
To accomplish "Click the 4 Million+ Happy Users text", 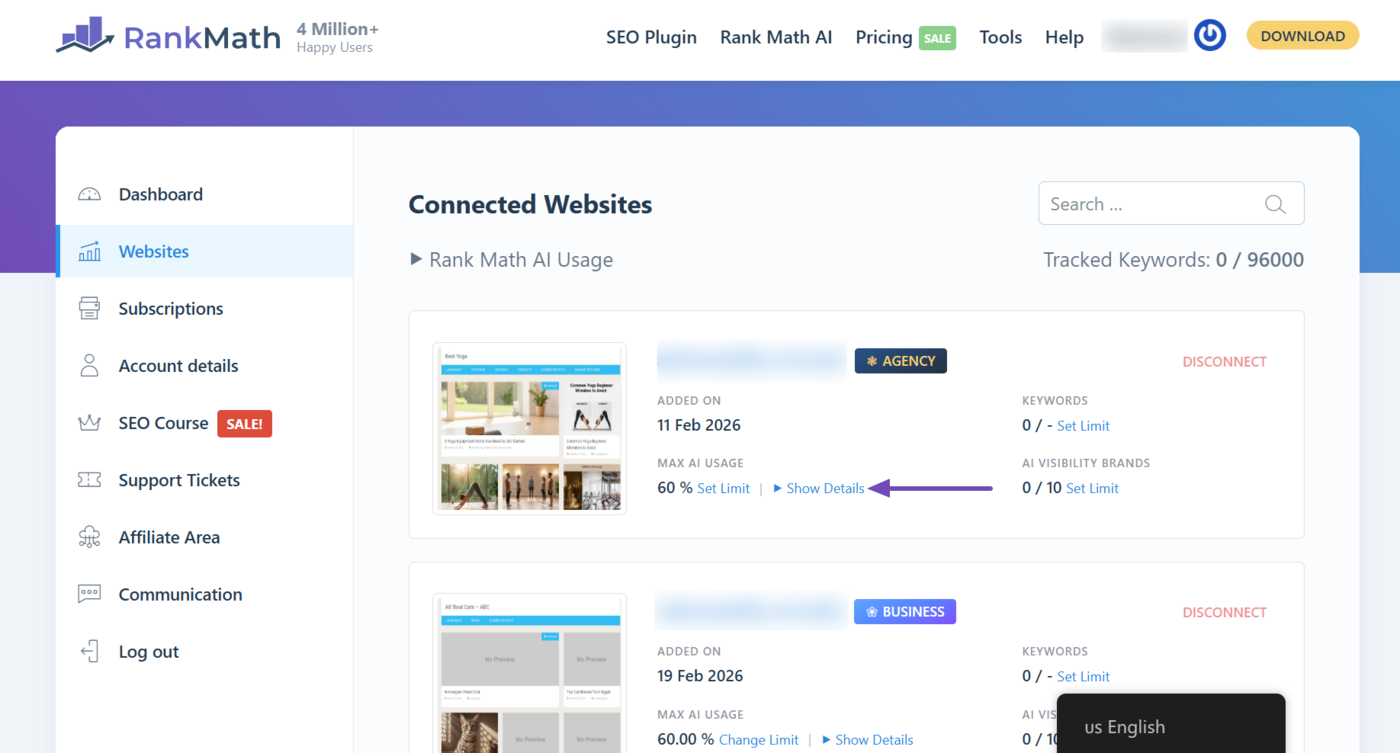I will coord(337,38).
